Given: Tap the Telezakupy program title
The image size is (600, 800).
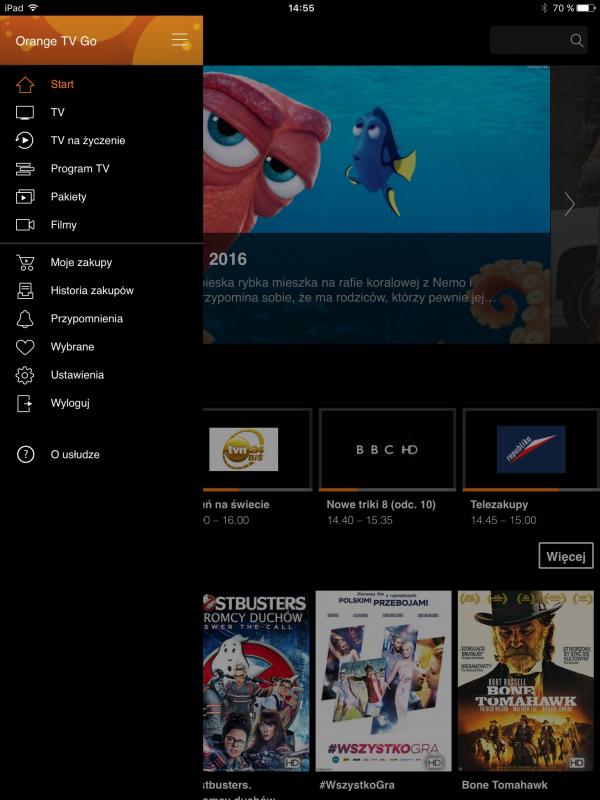Looking at the screenshot, I should click(499, 505).
